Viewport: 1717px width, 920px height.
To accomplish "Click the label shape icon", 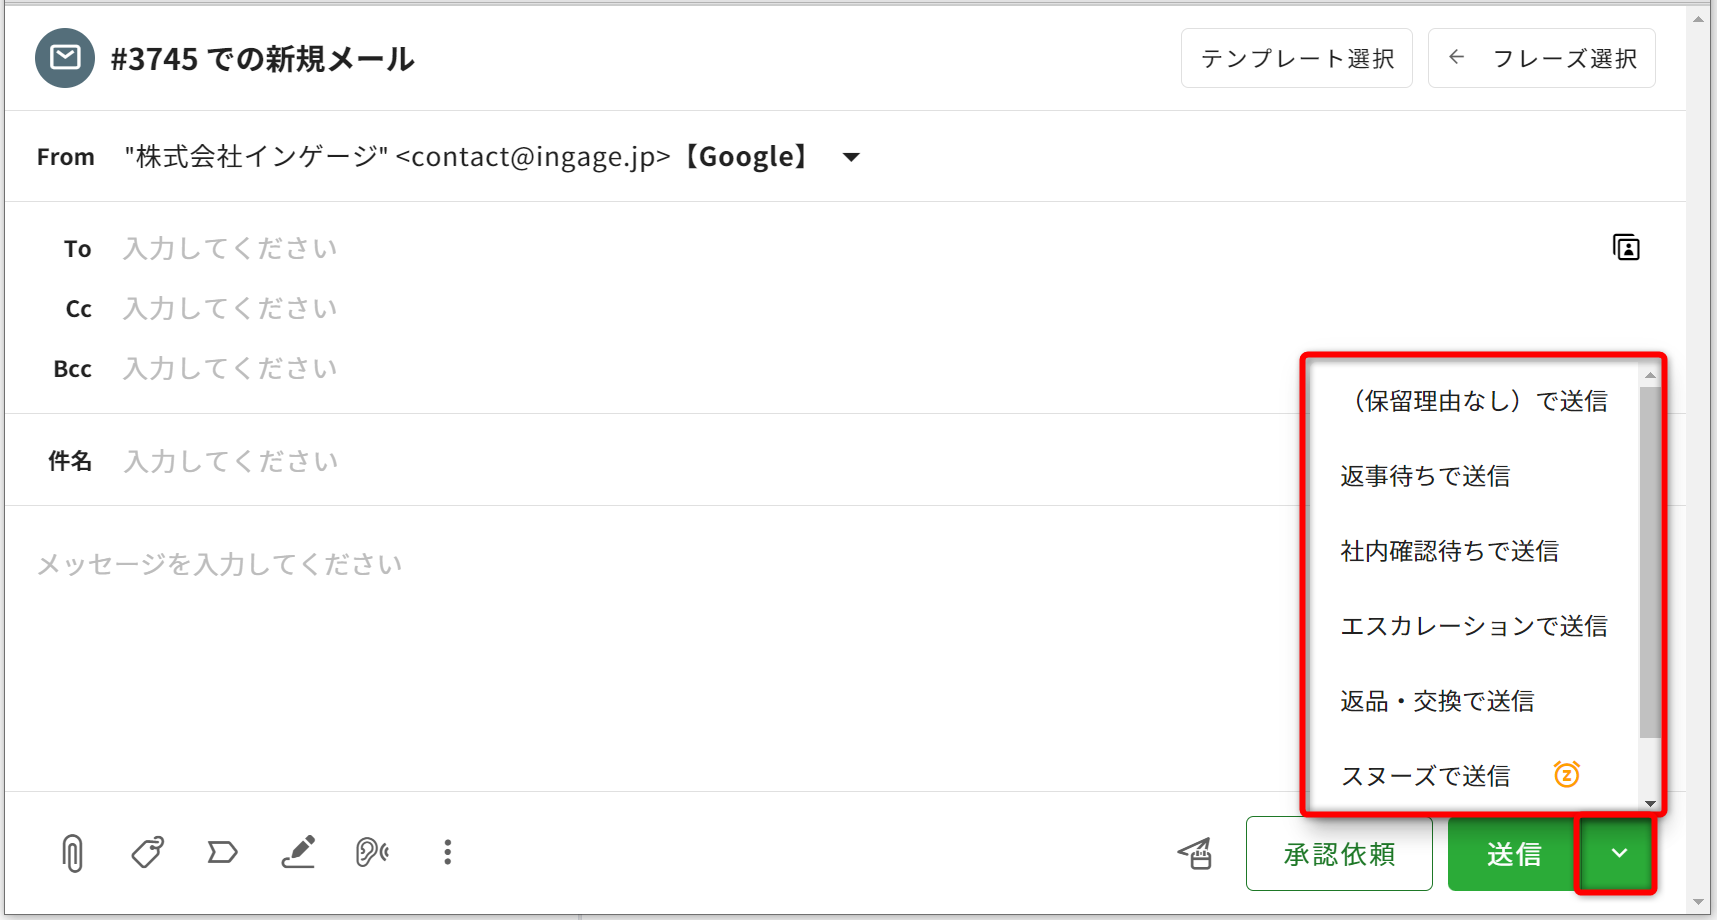I will [x=222, y=853].
